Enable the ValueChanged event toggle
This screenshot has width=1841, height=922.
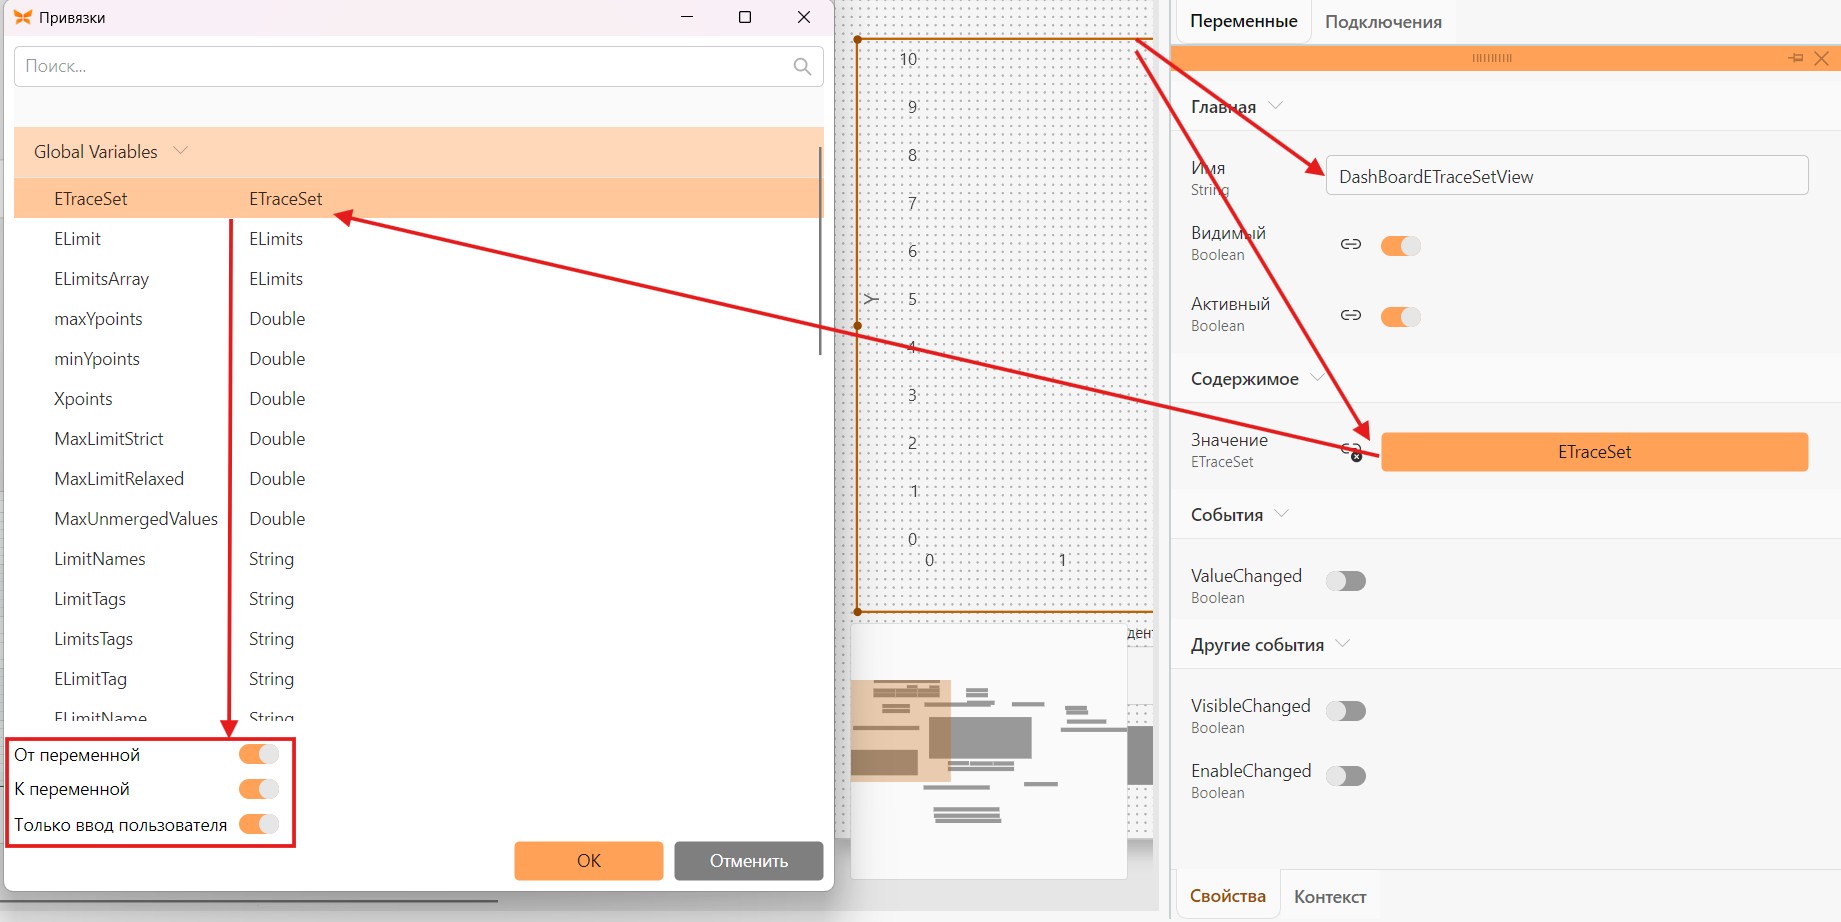pos(1345,581)
